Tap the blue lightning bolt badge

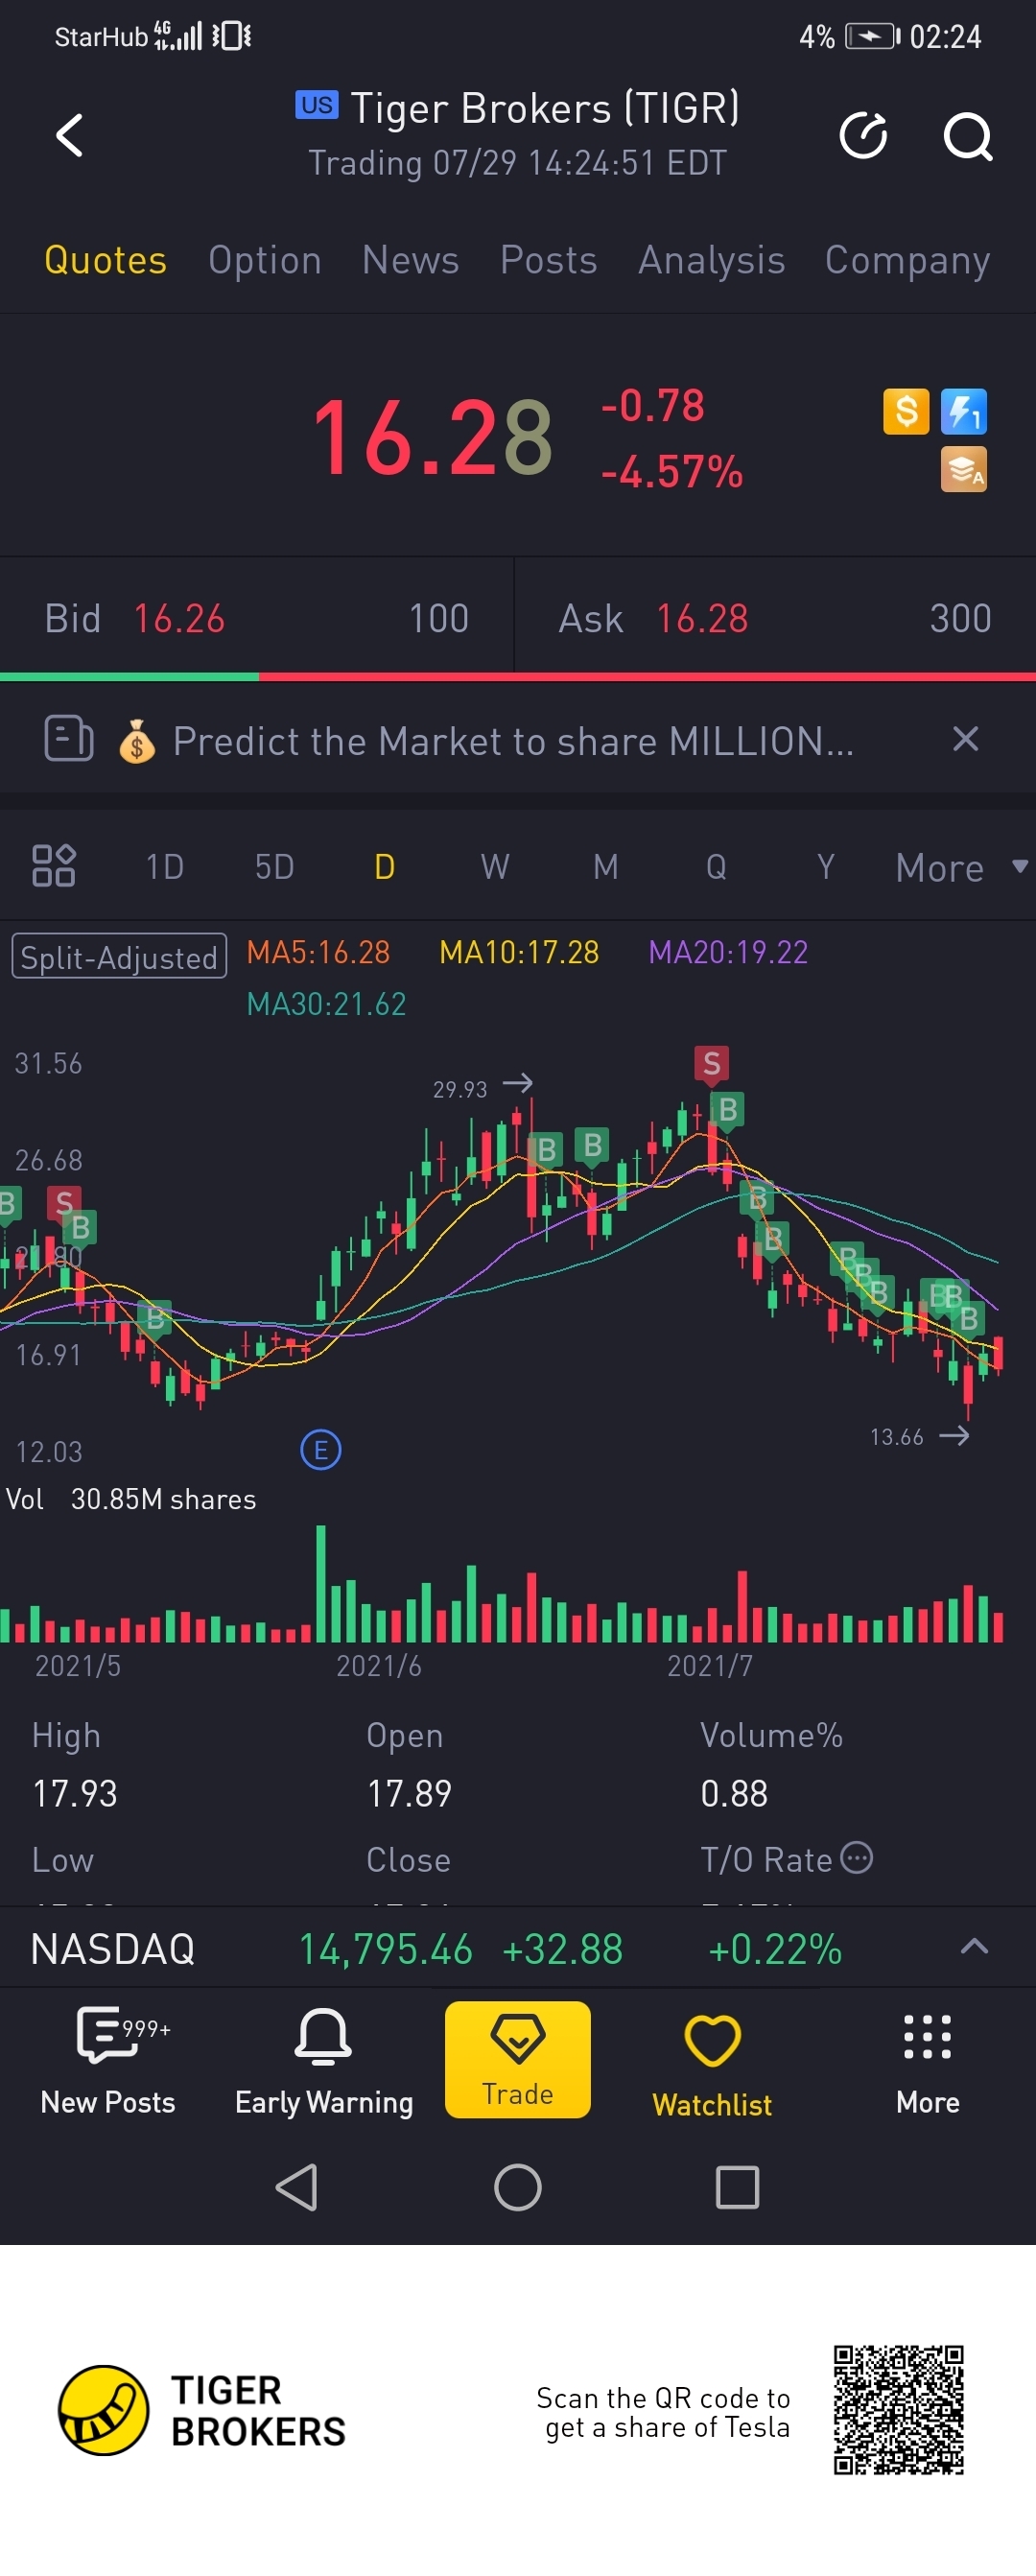click(964, 411)
